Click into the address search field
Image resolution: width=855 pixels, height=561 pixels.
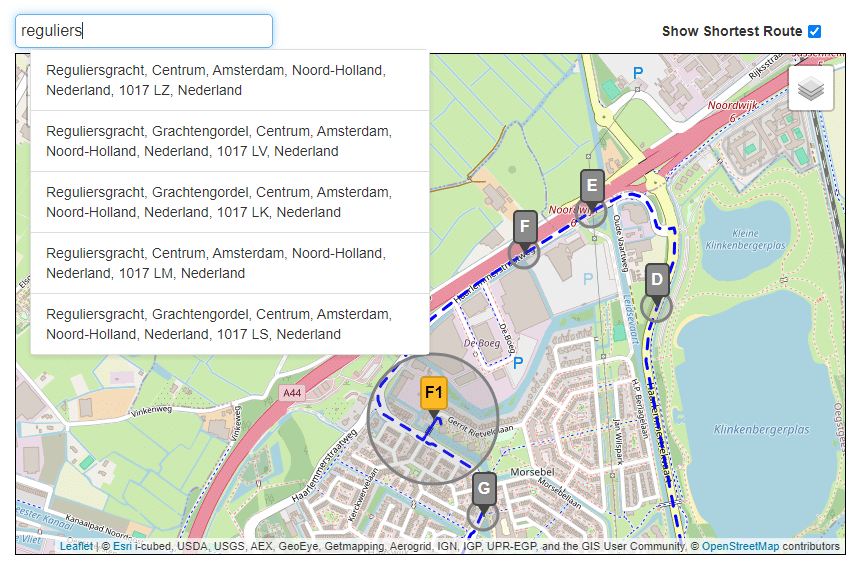point(144,31)
